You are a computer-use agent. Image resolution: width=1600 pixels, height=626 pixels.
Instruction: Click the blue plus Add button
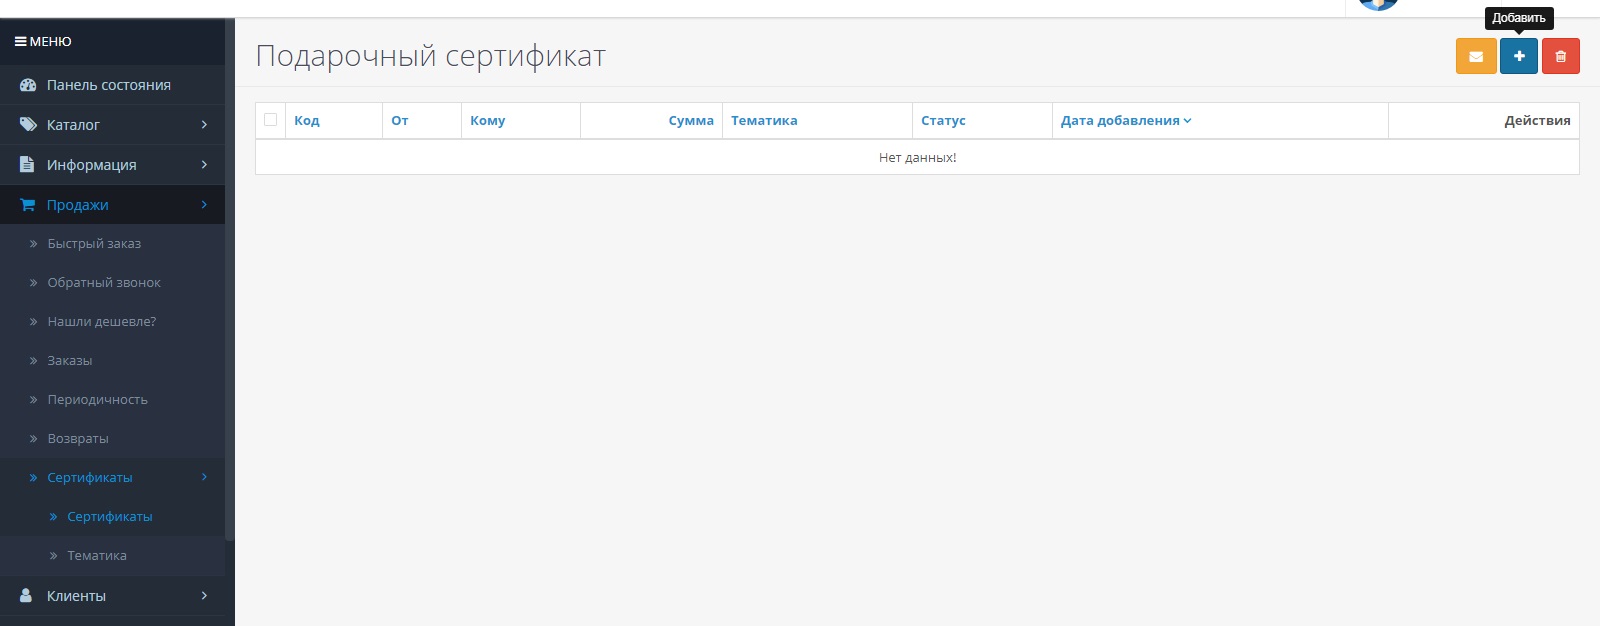point(1518,56)
